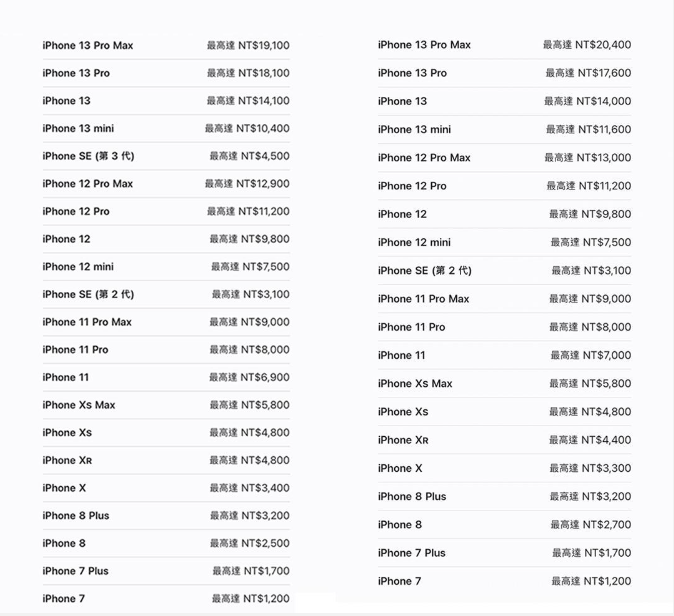The width and height of the screenshot is (674, 616).
Task: Click the NT$20,400 iPhone 13 Pro Max price
Action: (587, 45)
